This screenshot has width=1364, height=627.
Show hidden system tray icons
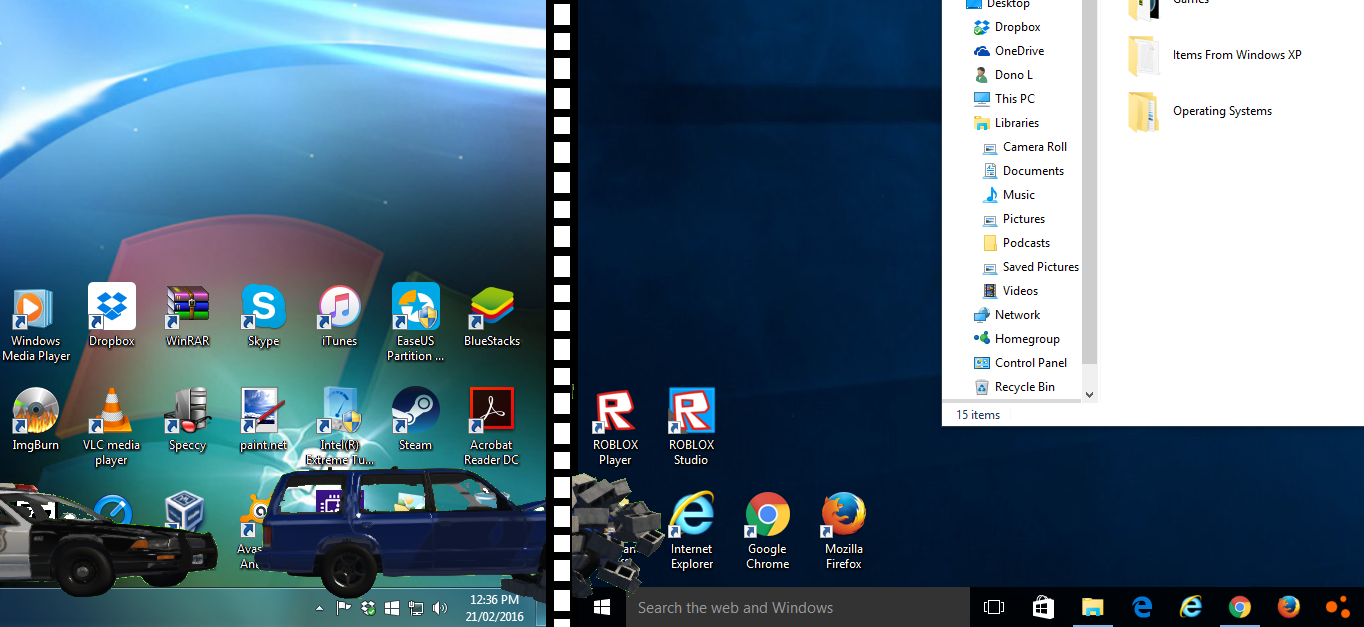click(319, 608)
